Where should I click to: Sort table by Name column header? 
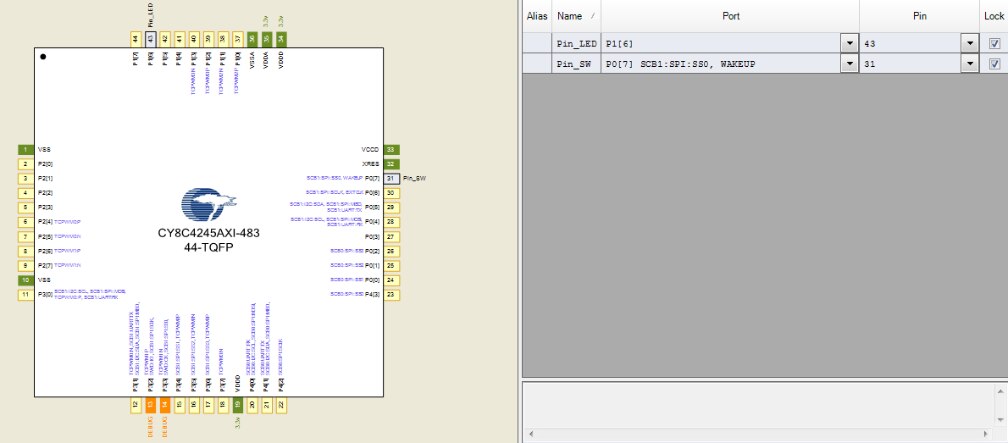[576, 16]
